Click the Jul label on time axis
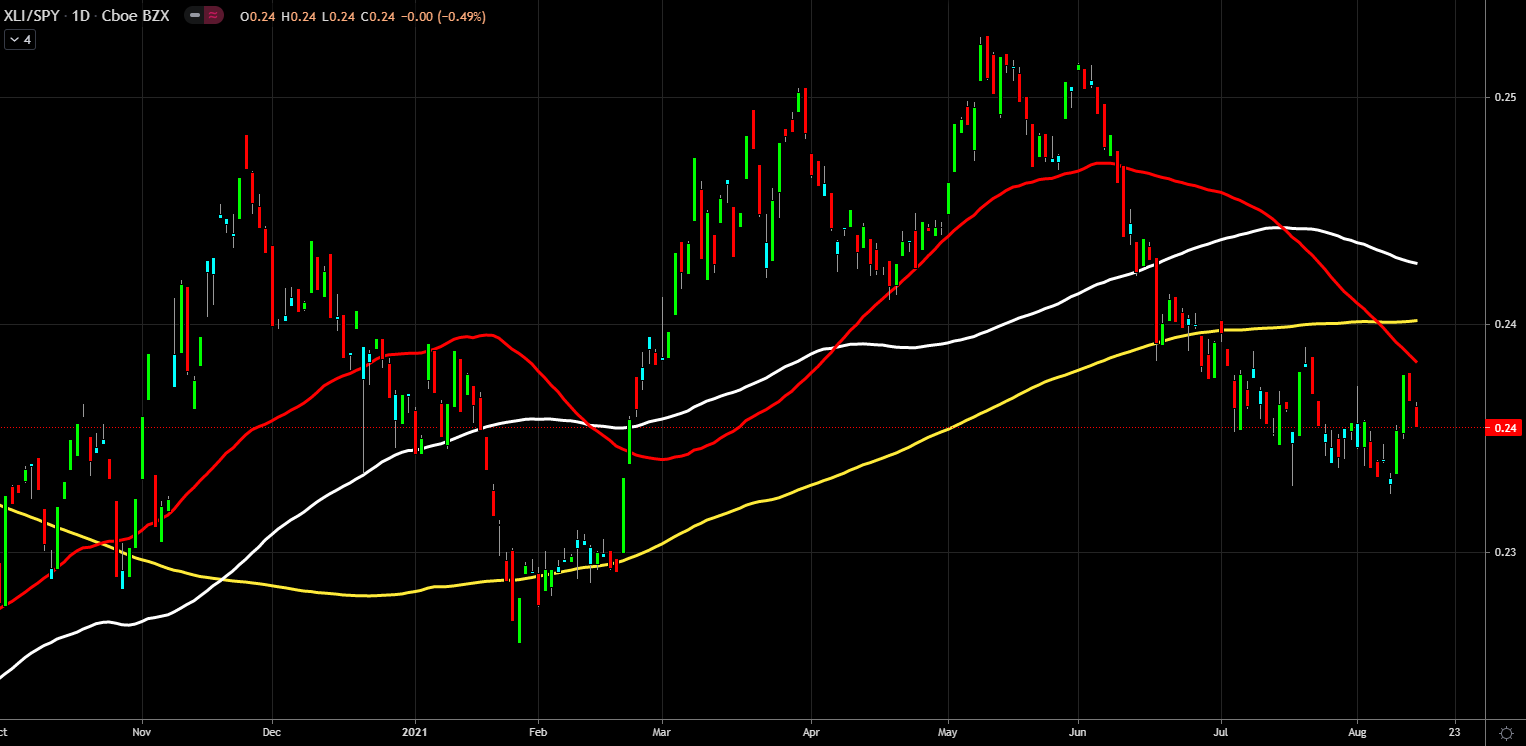Image resolution: width=1526 pixels, height=746 pixels. point(1221,732)
